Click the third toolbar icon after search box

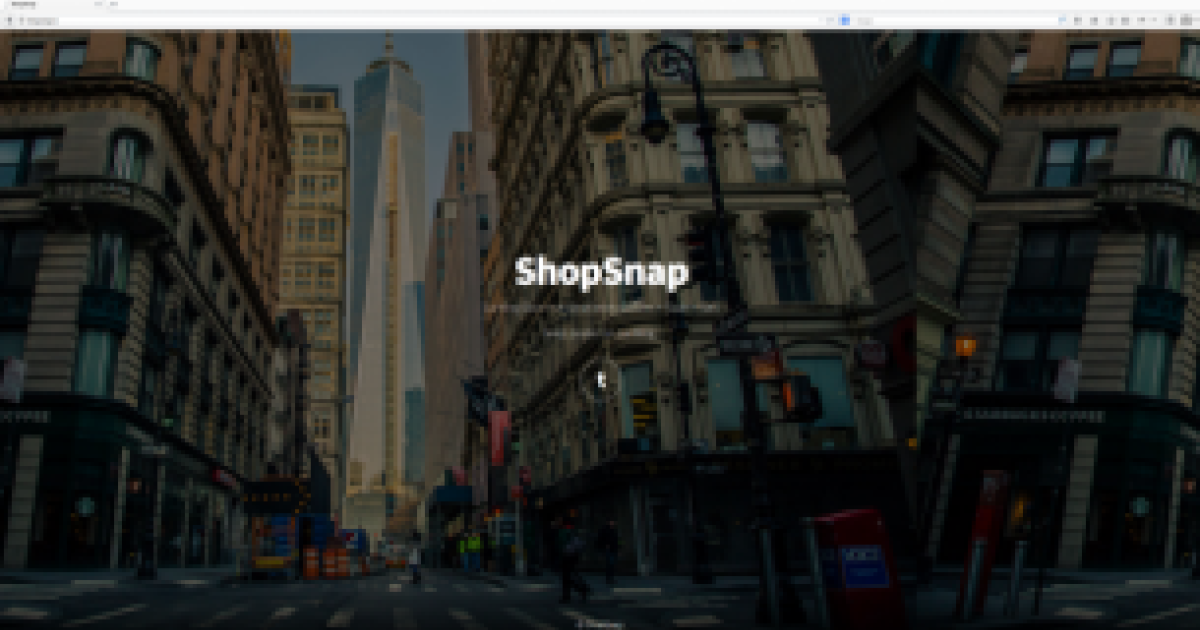[x=1111, y=20]
